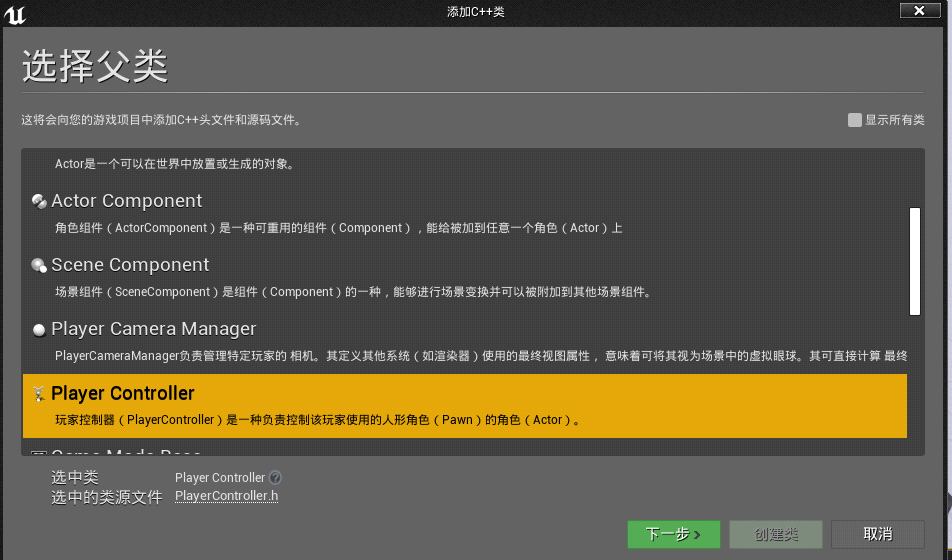Click the 玩家控制器 description text
The height and width of the screenshot is (560, 952).
318,420
